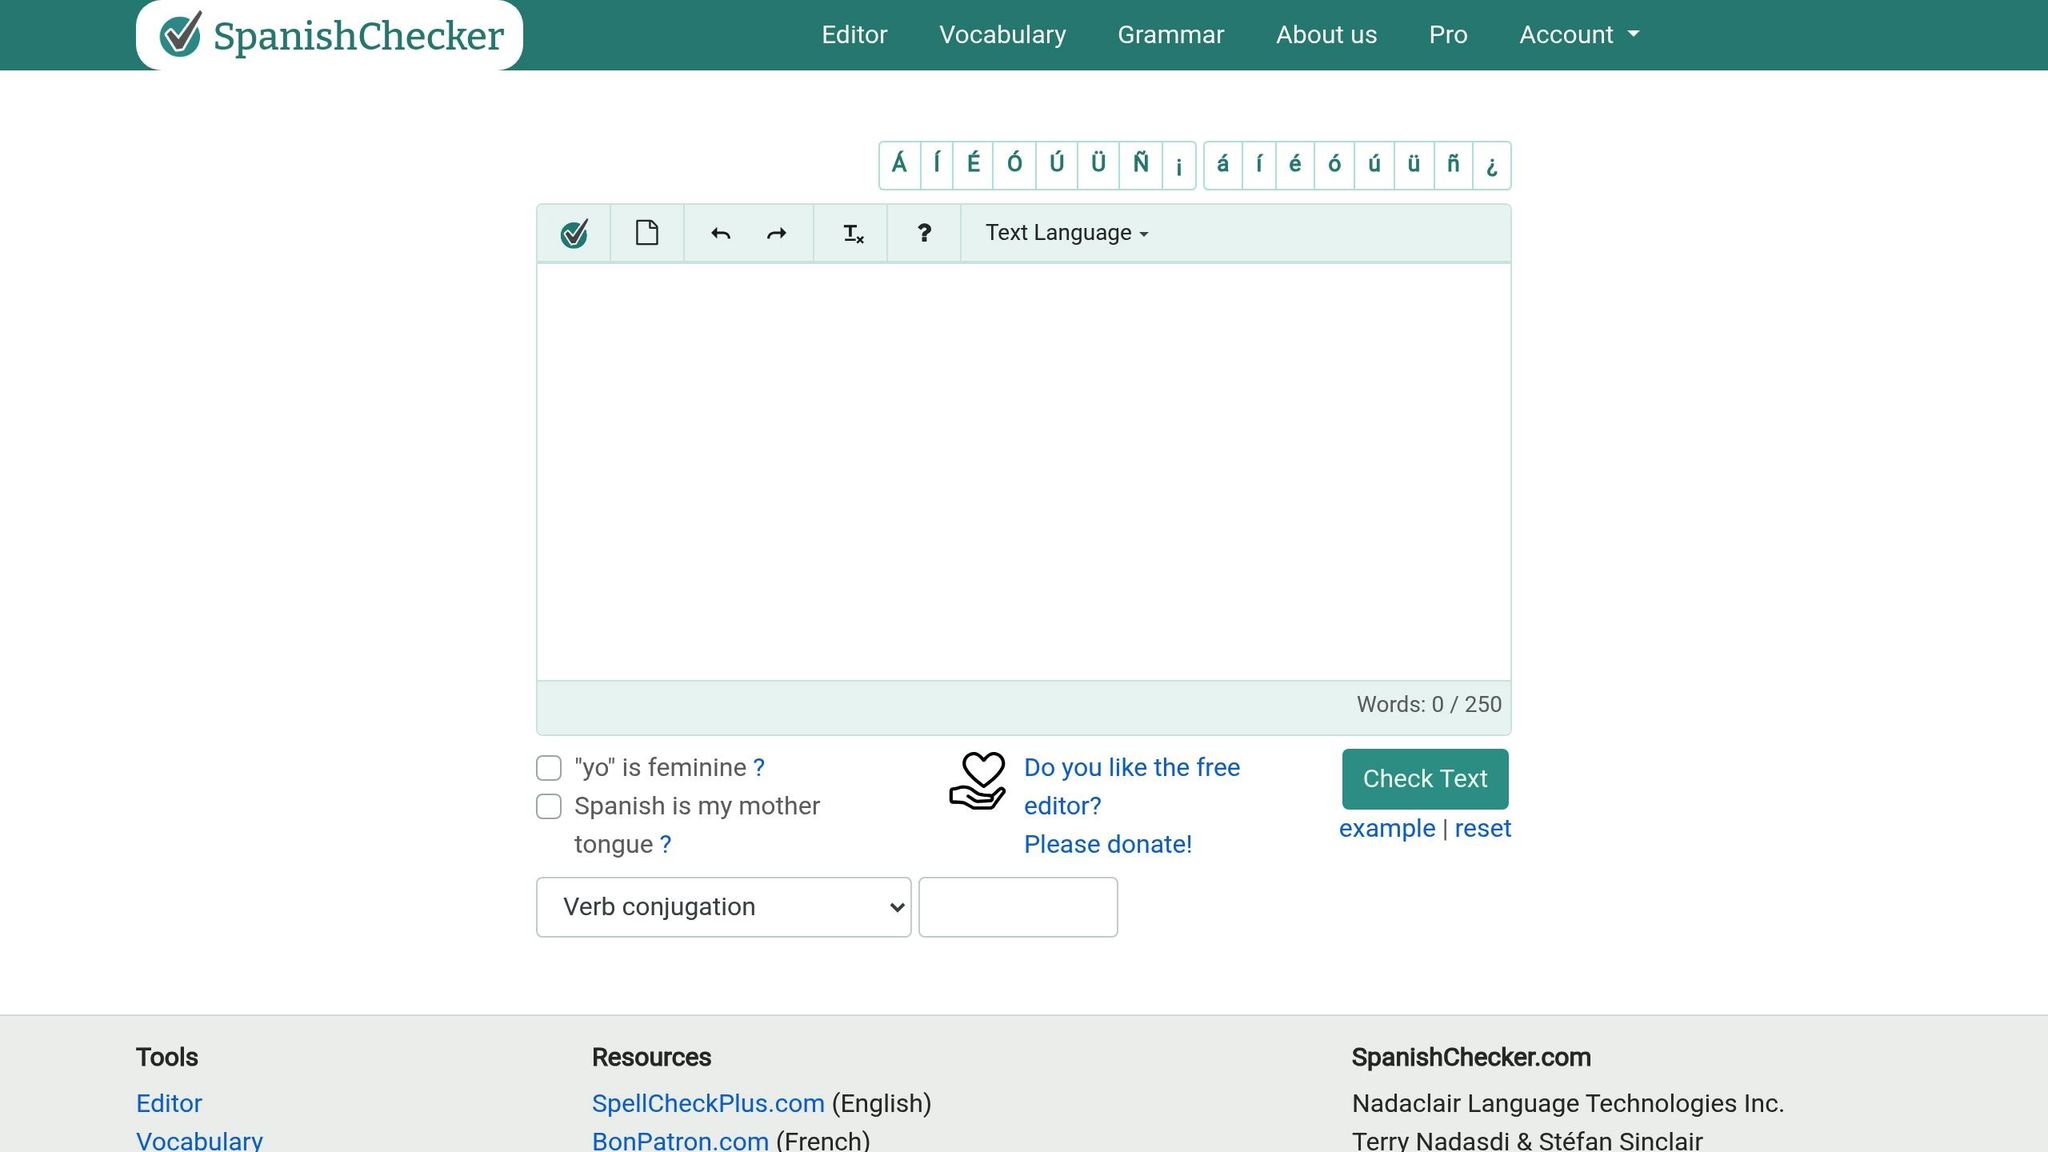This screenshot has height=1152, width=2048.
Task: Insert uppercase Ñ character
Action: (x=1141, y=165)
